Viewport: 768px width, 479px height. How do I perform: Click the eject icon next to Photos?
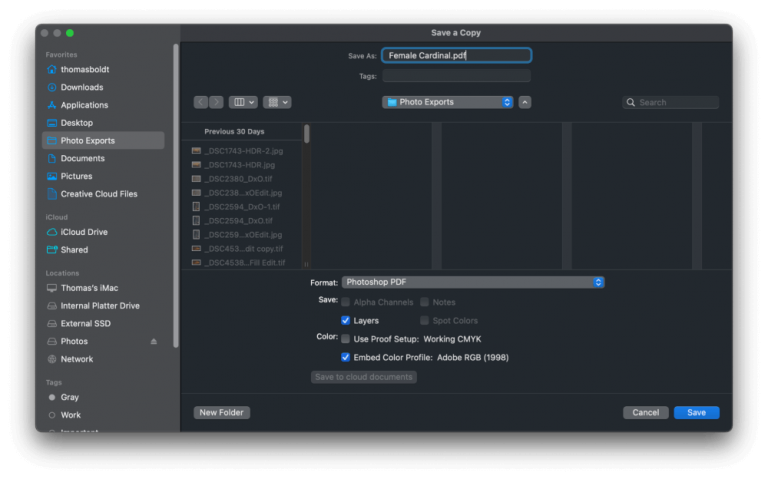tap(154, 342)
